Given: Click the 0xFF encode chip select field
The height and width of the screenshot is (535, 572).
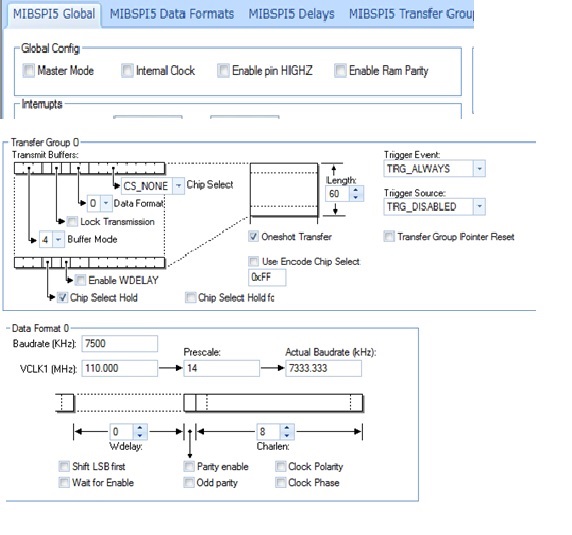Looking at the screenshot, I should click(267, 278).
